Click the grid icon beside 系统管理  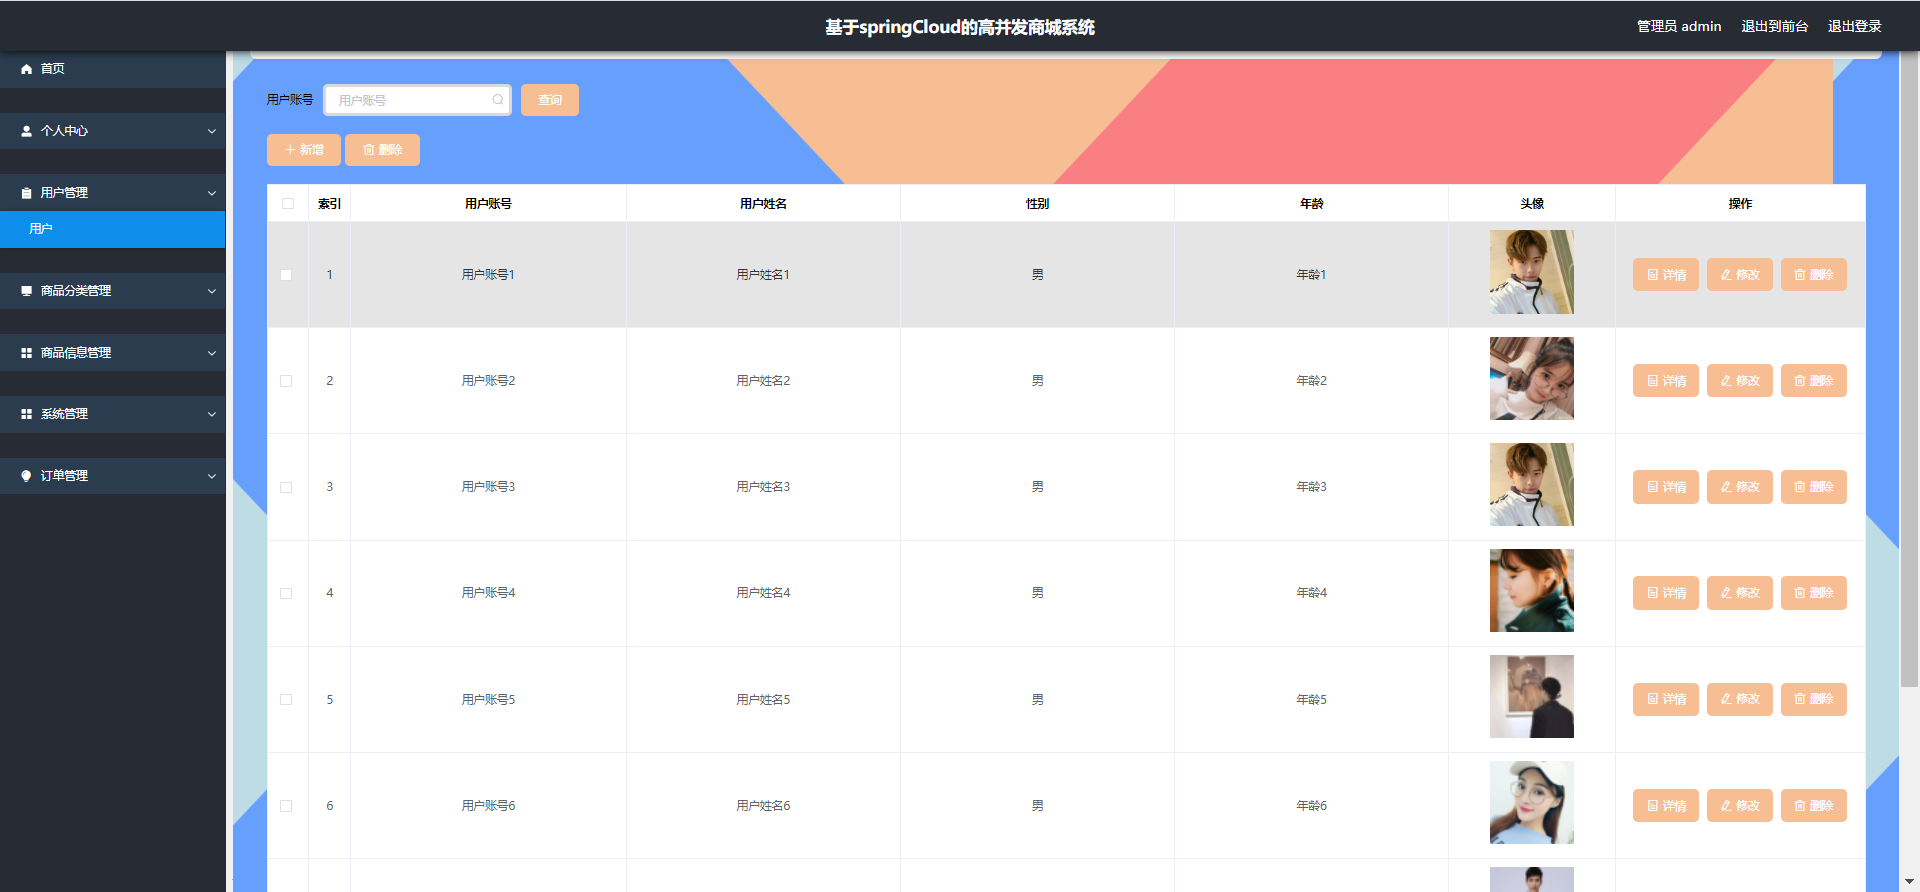point(27,414)
